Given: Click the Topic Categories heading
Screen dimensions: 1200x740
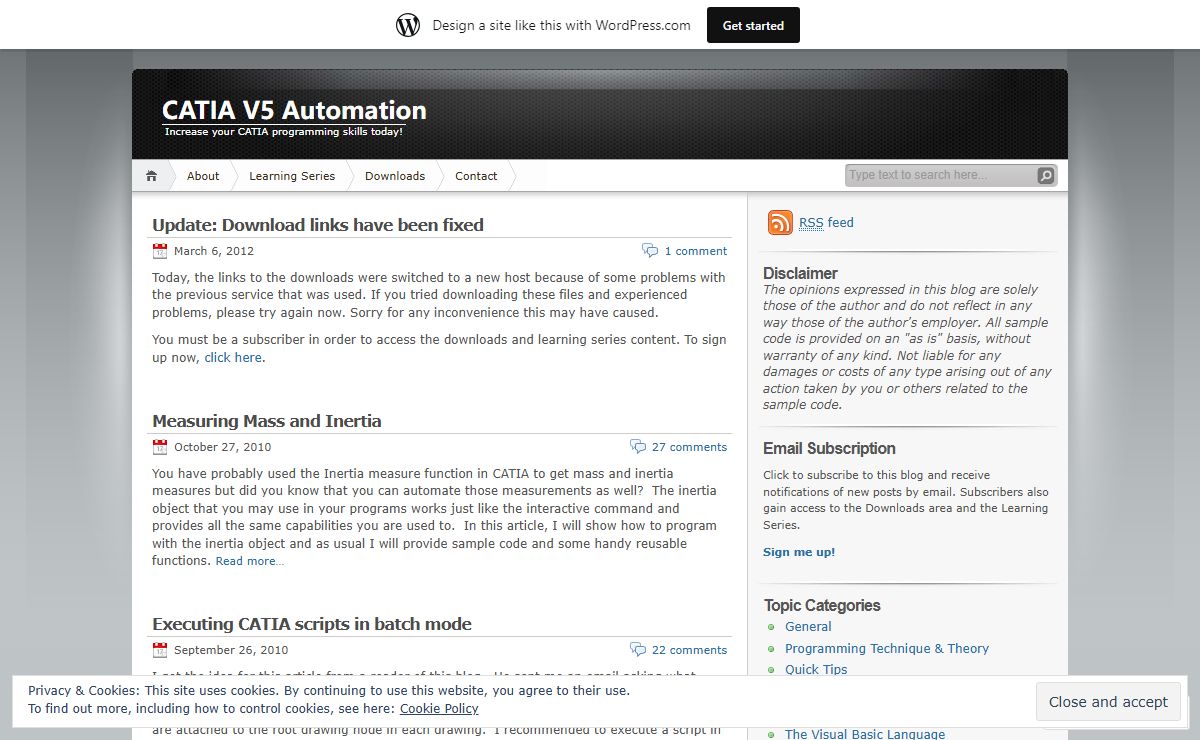Looking at the screenshot, I should tap(822, 605).
